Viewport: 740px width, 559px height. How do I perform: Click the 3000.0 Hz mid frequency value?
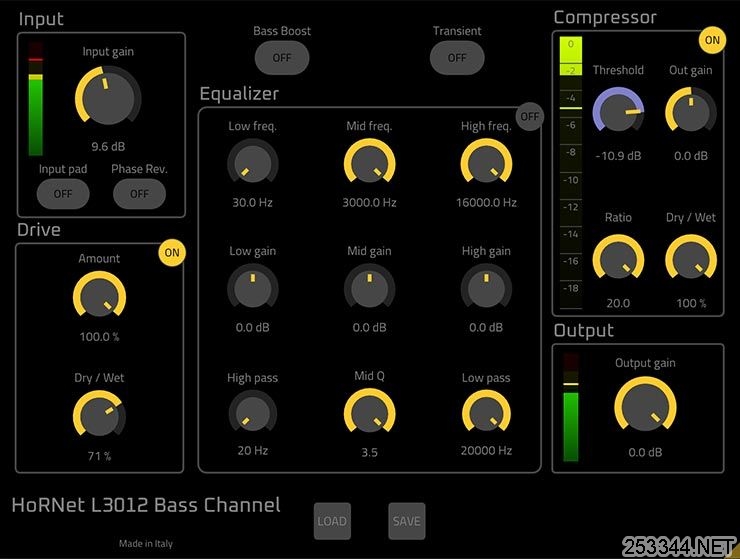tap(370, 203)
